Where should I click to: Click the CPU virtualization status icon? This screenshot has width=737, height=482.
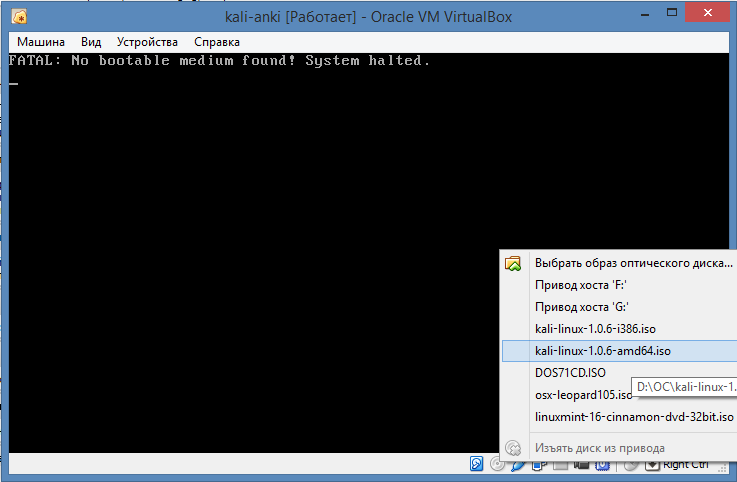click(x=603, y=466)
